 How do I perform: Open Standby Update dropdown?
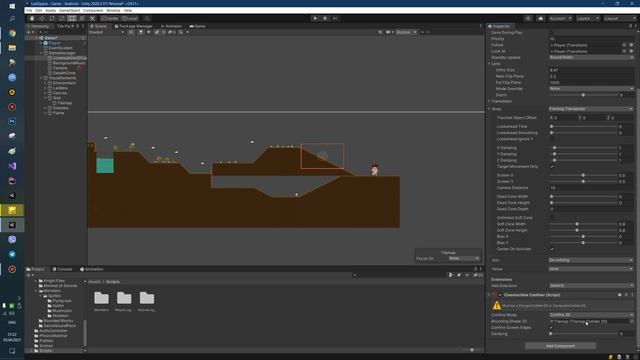(x=591, y=58)
